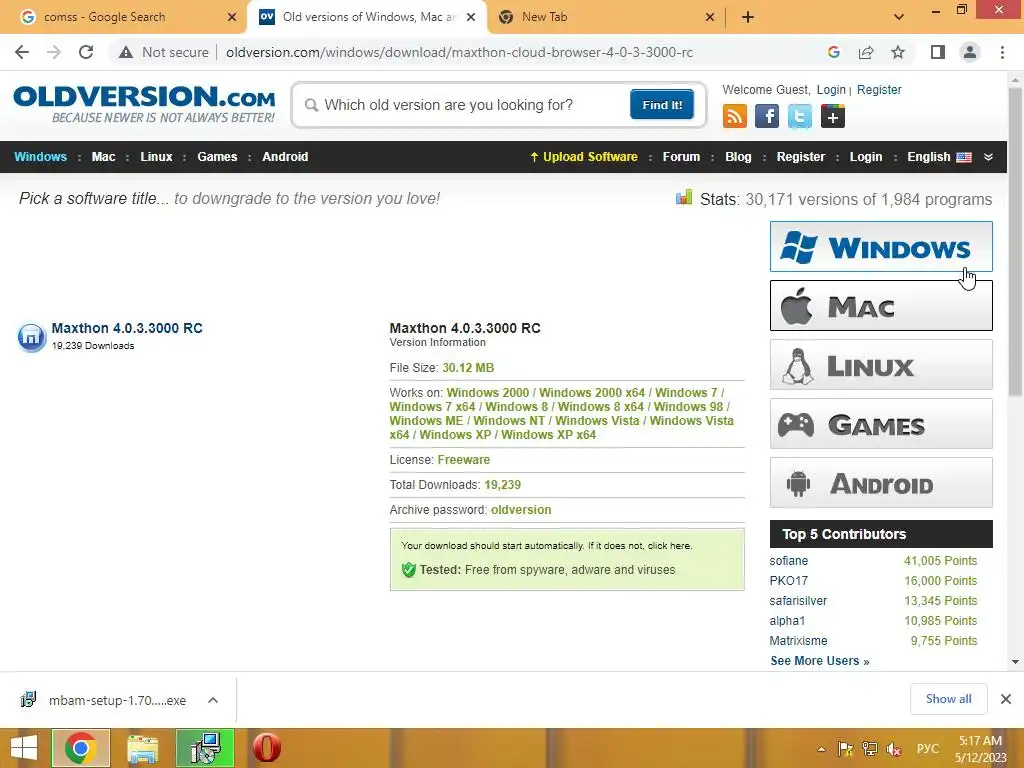Close the downloads bar
This screenshot has height=768, width=1024.
1006,699
